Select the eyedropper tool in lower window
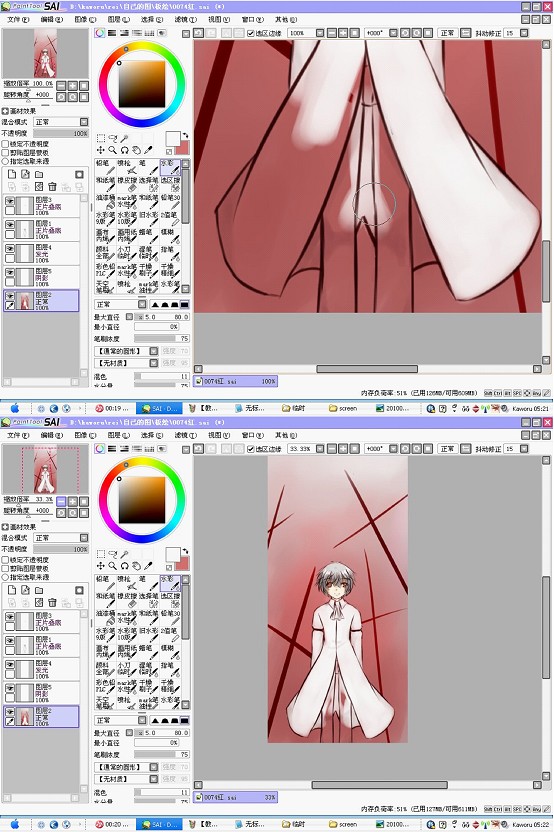Image resolution: width=554 pixels, height=832 pixels. (x=148, y=566)
